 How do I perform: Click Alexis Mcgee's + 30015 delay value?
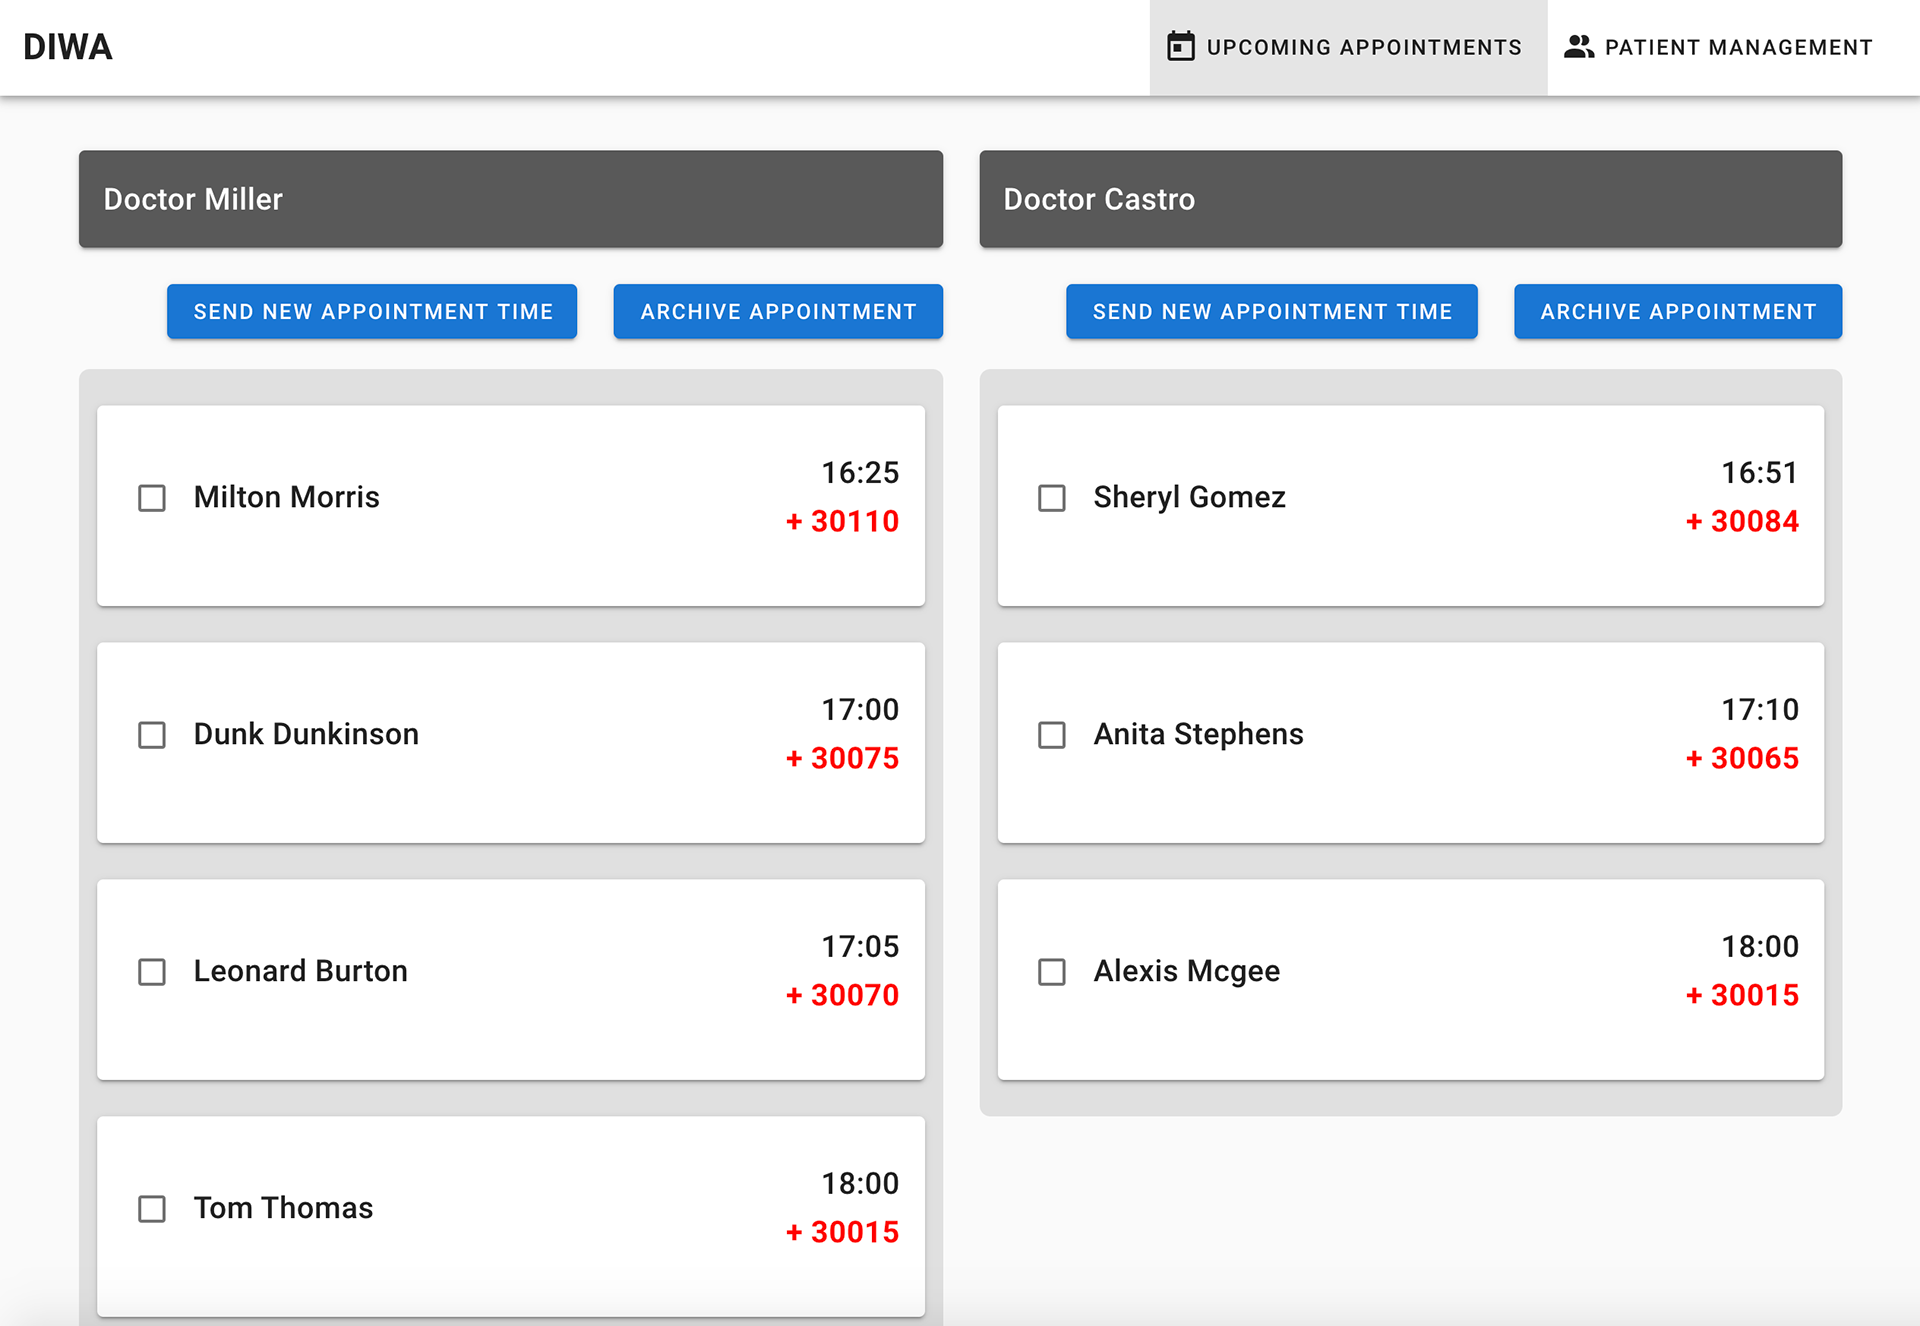pos(1742,995)
